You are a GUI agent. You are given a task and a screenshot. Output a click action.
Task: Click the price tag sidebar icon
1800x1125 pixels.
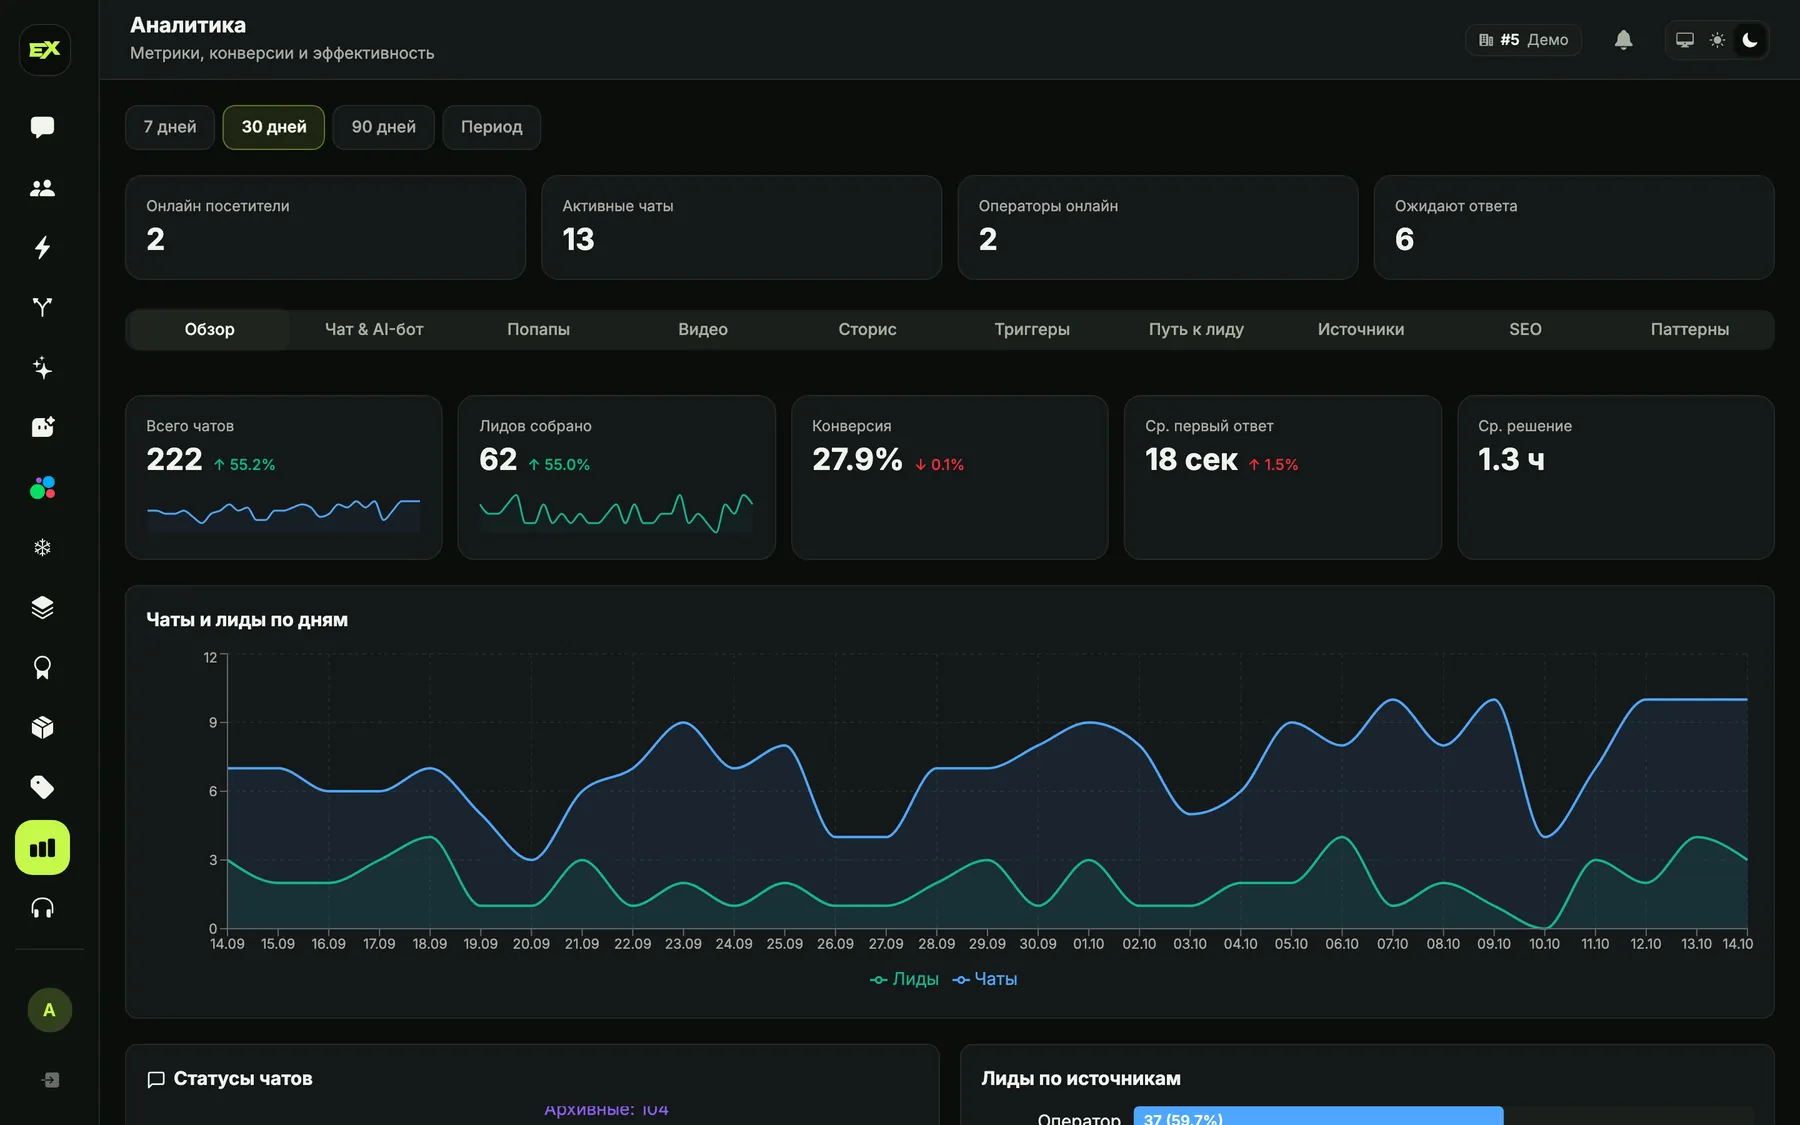click(x=42, y=788)
